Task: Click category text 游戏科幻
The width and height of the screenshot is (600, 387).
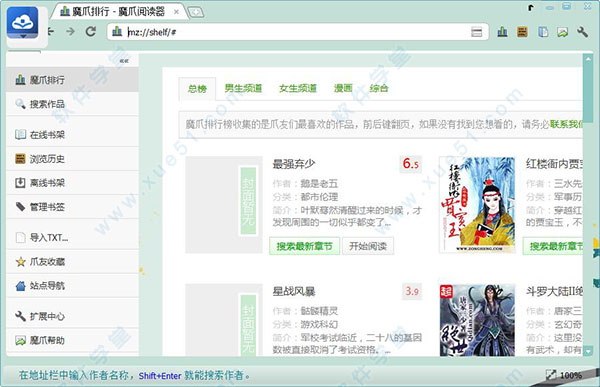Action: pos(319,325)
